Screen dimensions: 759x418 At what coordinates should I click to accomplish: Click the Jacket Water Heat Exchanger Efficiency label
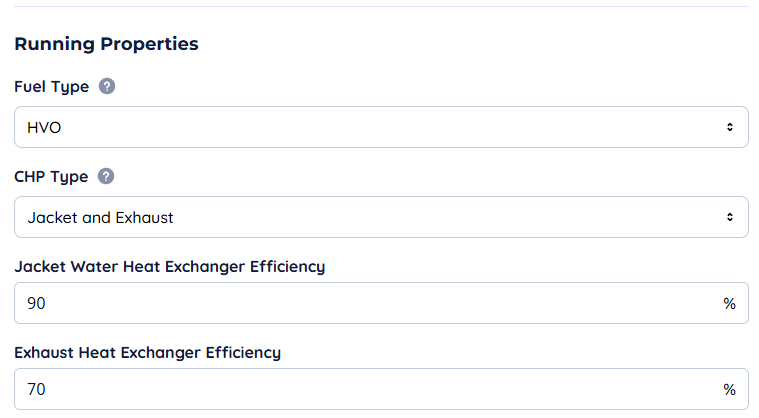[170, 266]
